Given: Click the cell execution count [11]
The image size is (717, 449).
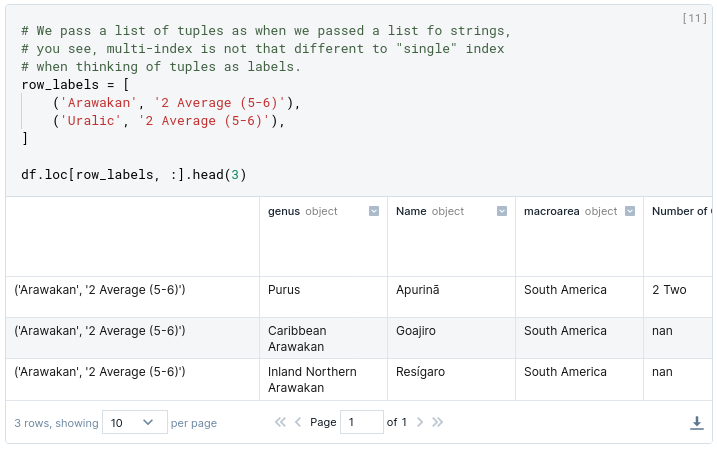Looking at the screenshot, I should coord(694,18).
